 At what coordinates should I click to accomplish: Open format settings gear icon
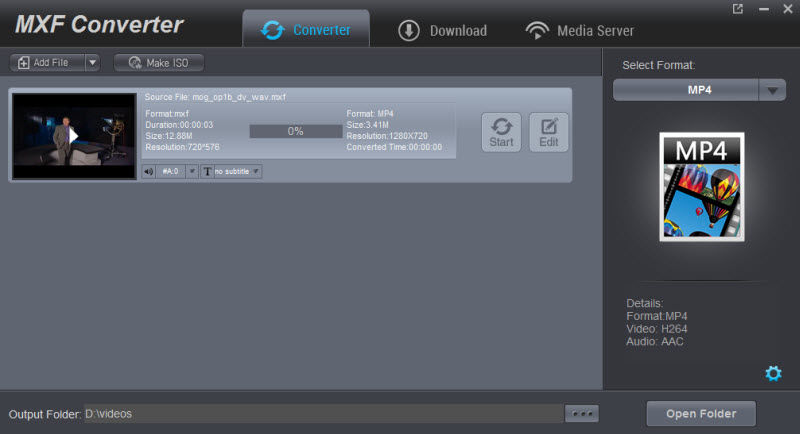773,373
